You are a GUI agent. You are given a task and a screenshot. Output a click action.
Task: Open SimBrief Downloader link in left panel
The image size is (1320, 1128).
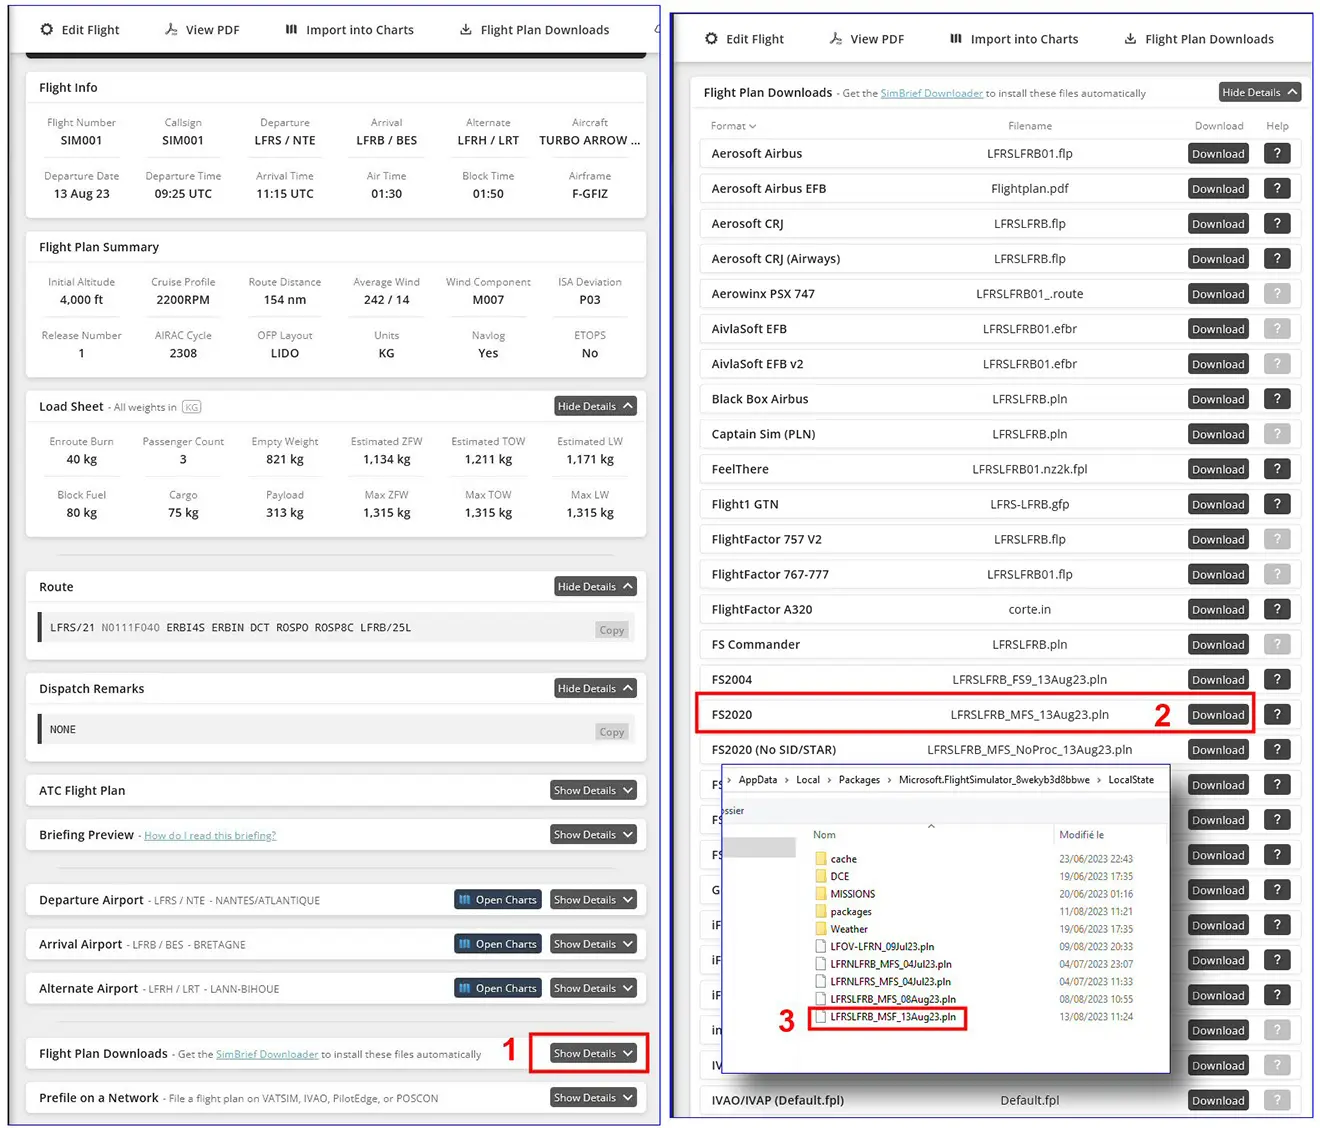click(267, 1054)
